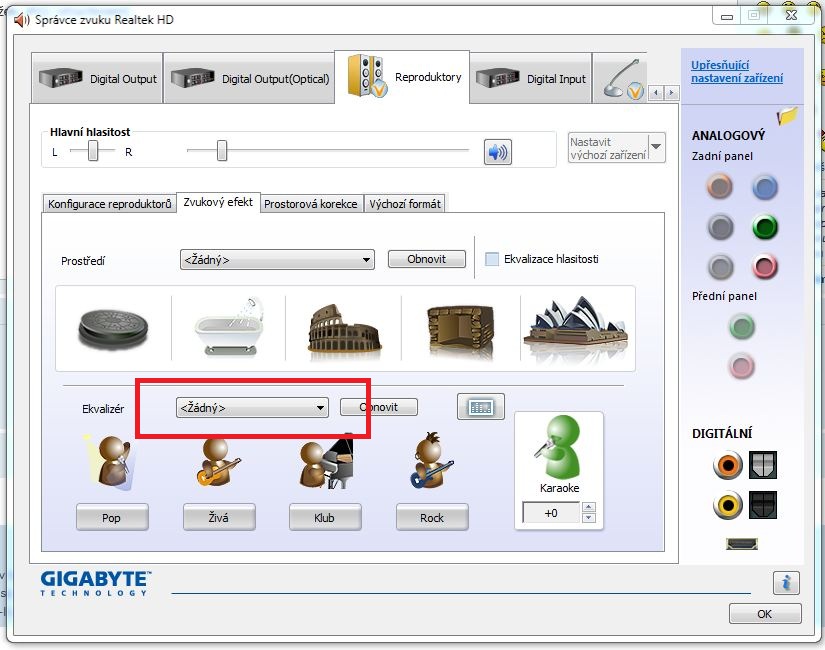Click the guitarist figure above Živá
825x650 pixels.
point(217,462)
